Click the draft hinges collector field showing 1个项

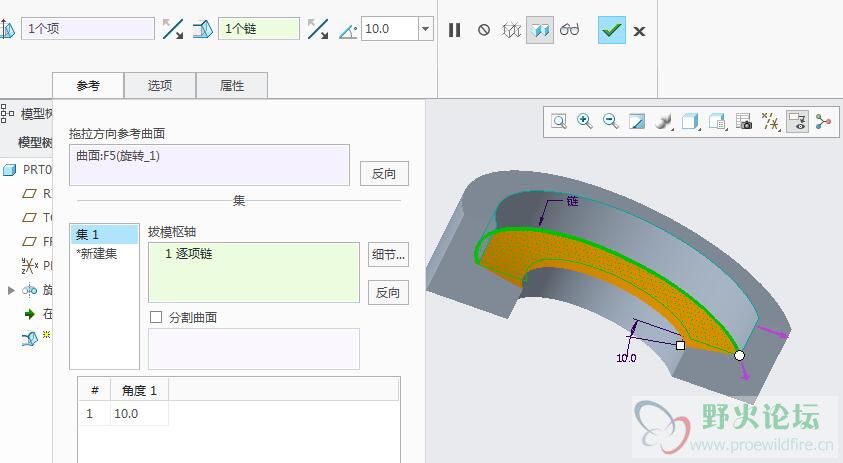click(88, 29)
